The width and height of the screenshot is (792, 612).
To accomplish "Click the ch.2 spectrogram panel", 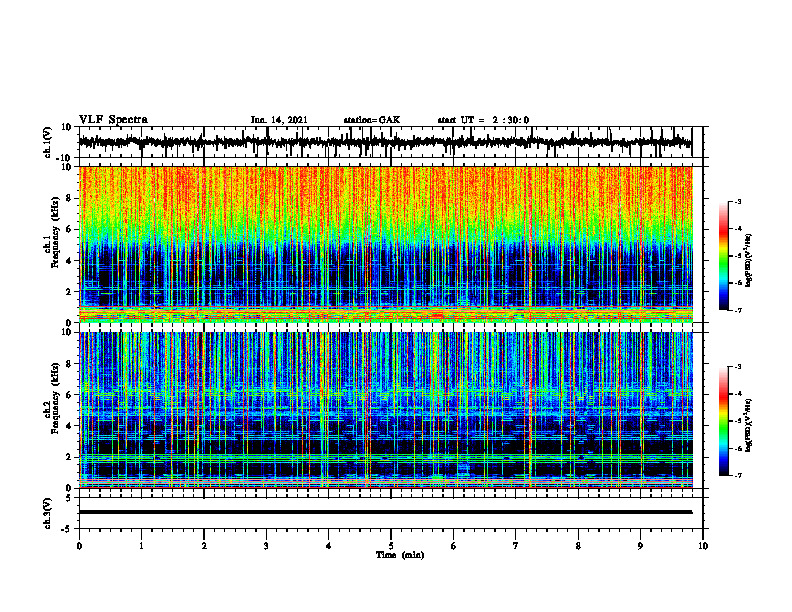I will click(x=386, y=410).
